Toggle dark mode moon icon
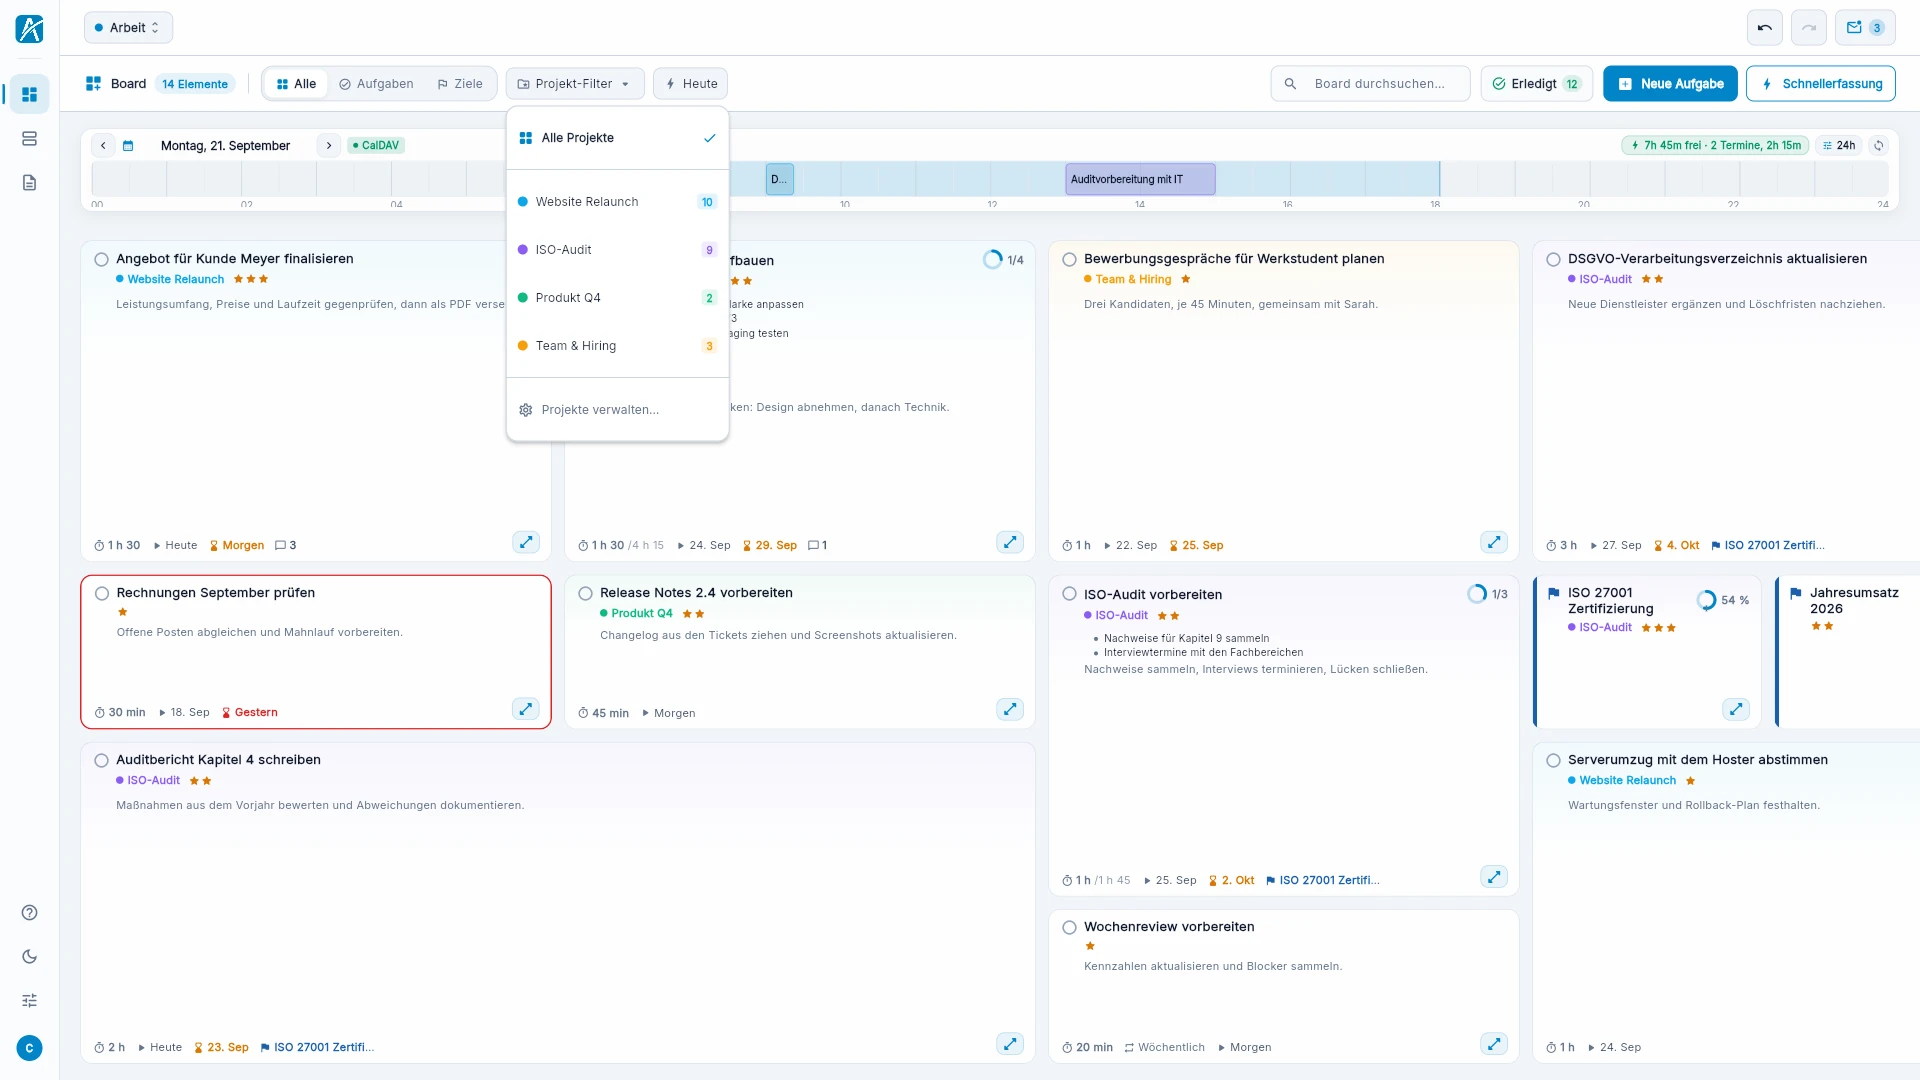The height and width of the screenshot is (1080, 1920). click(29, 956)
